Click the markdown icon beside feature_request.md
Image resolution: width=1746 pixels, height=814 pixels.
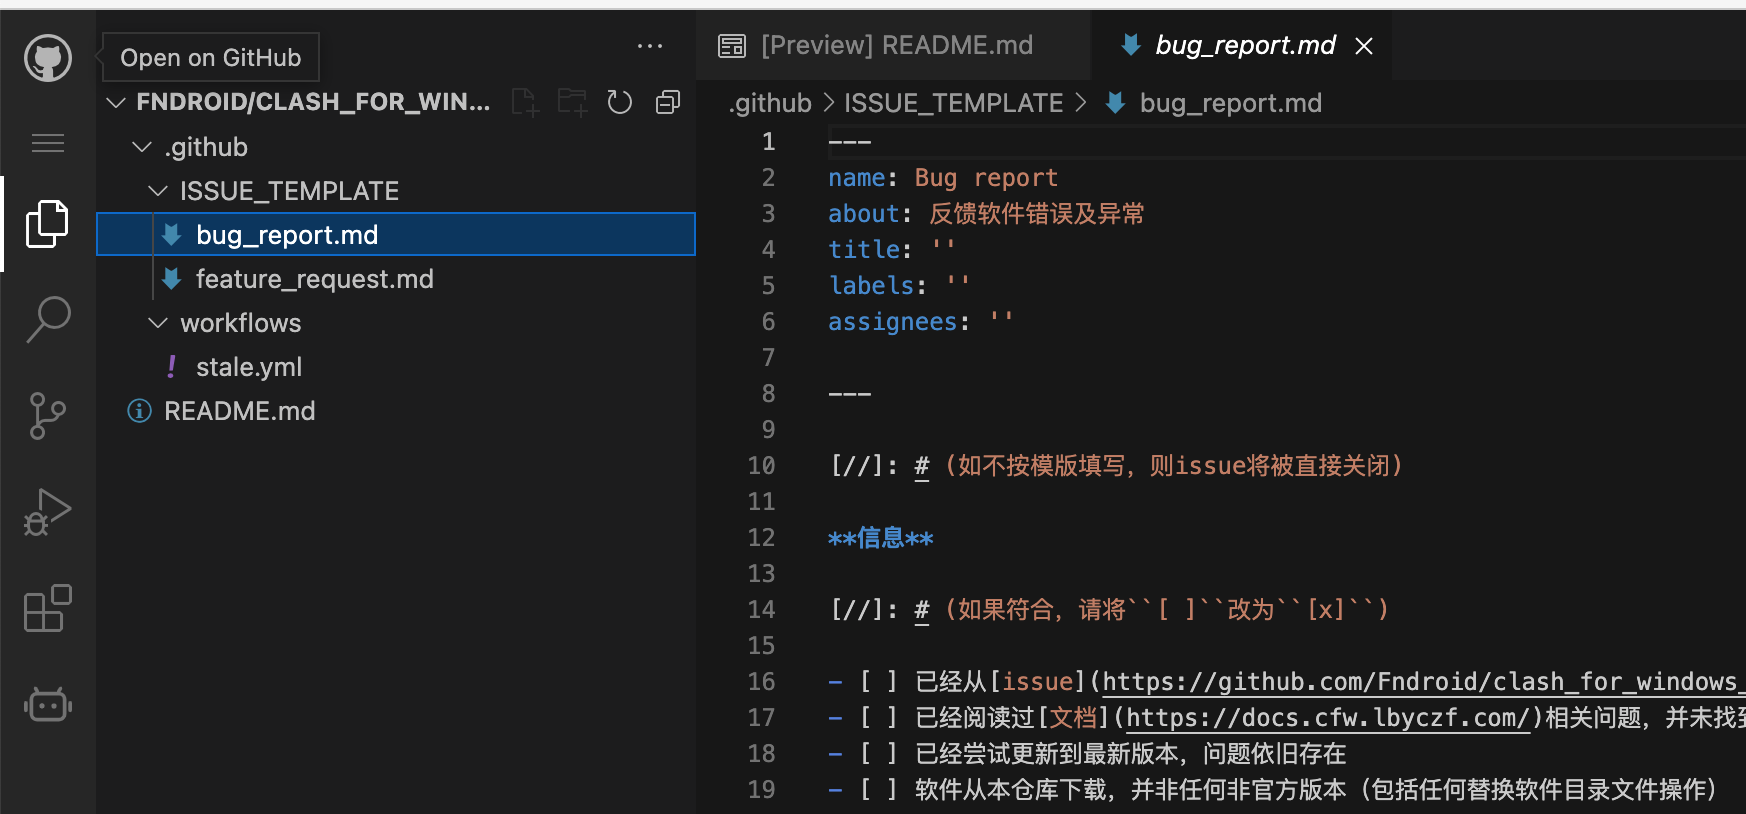tap(172, 279)
